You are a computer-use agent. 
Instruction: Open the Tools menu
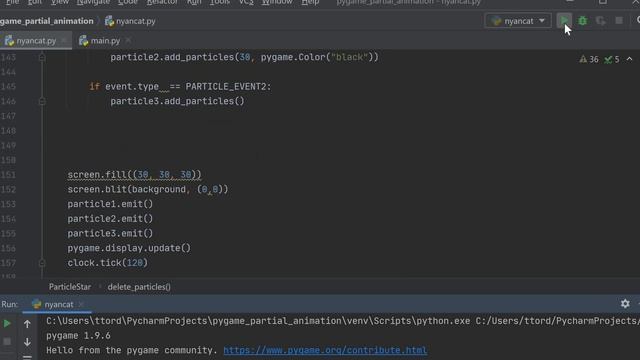click(x=220, y=2)
